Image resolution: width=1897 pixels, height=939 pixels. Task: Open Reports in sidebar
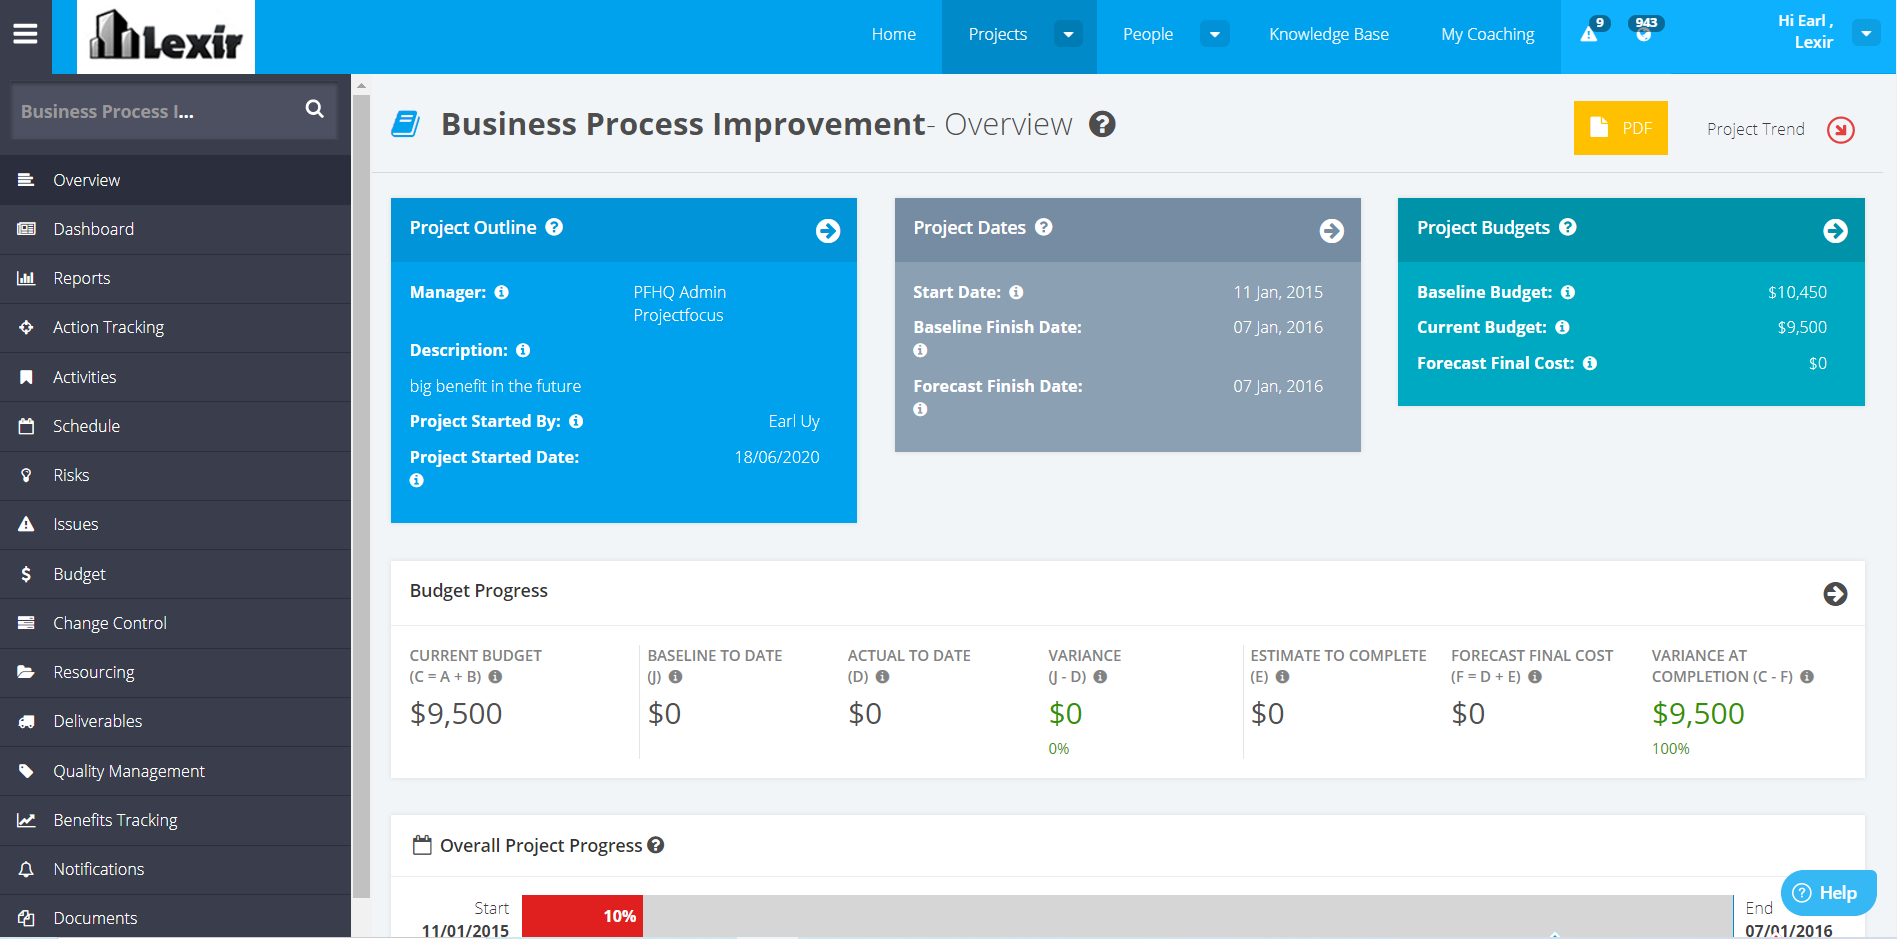pos(175,278)
